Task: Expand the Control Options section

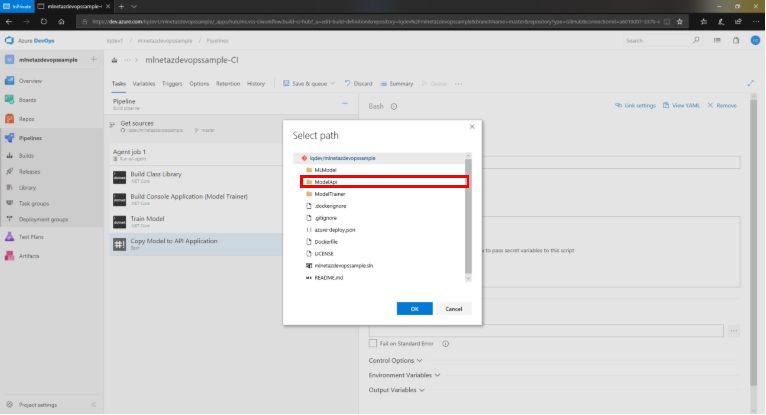Action: pos(394,360)
